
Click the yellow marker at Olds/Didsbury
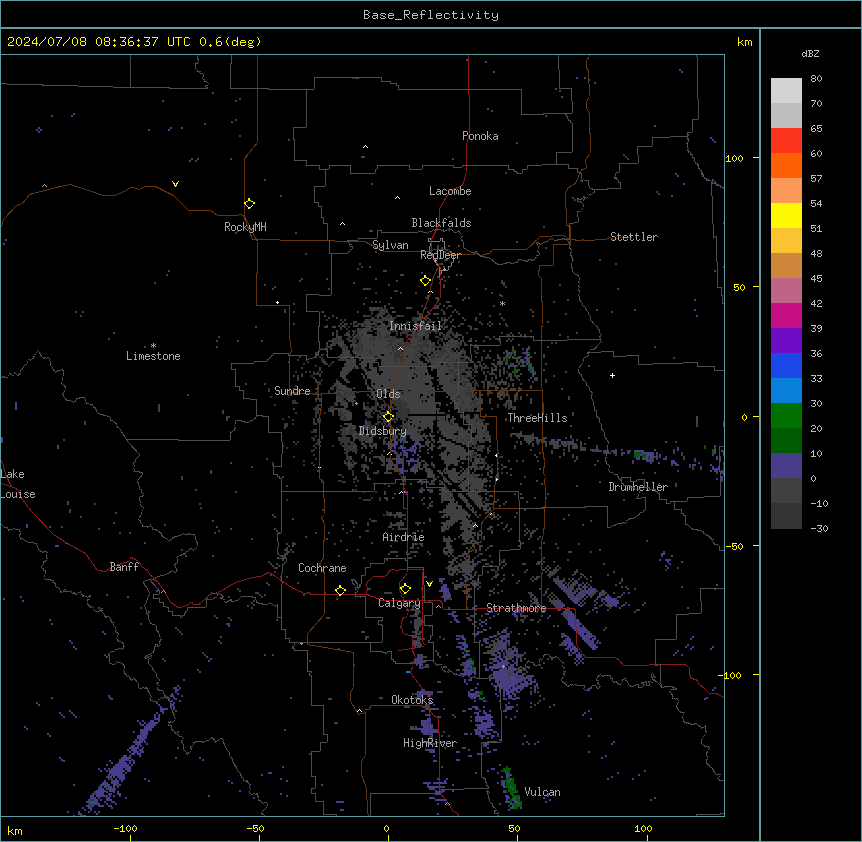pyautogui.click(x=389, y=417)
